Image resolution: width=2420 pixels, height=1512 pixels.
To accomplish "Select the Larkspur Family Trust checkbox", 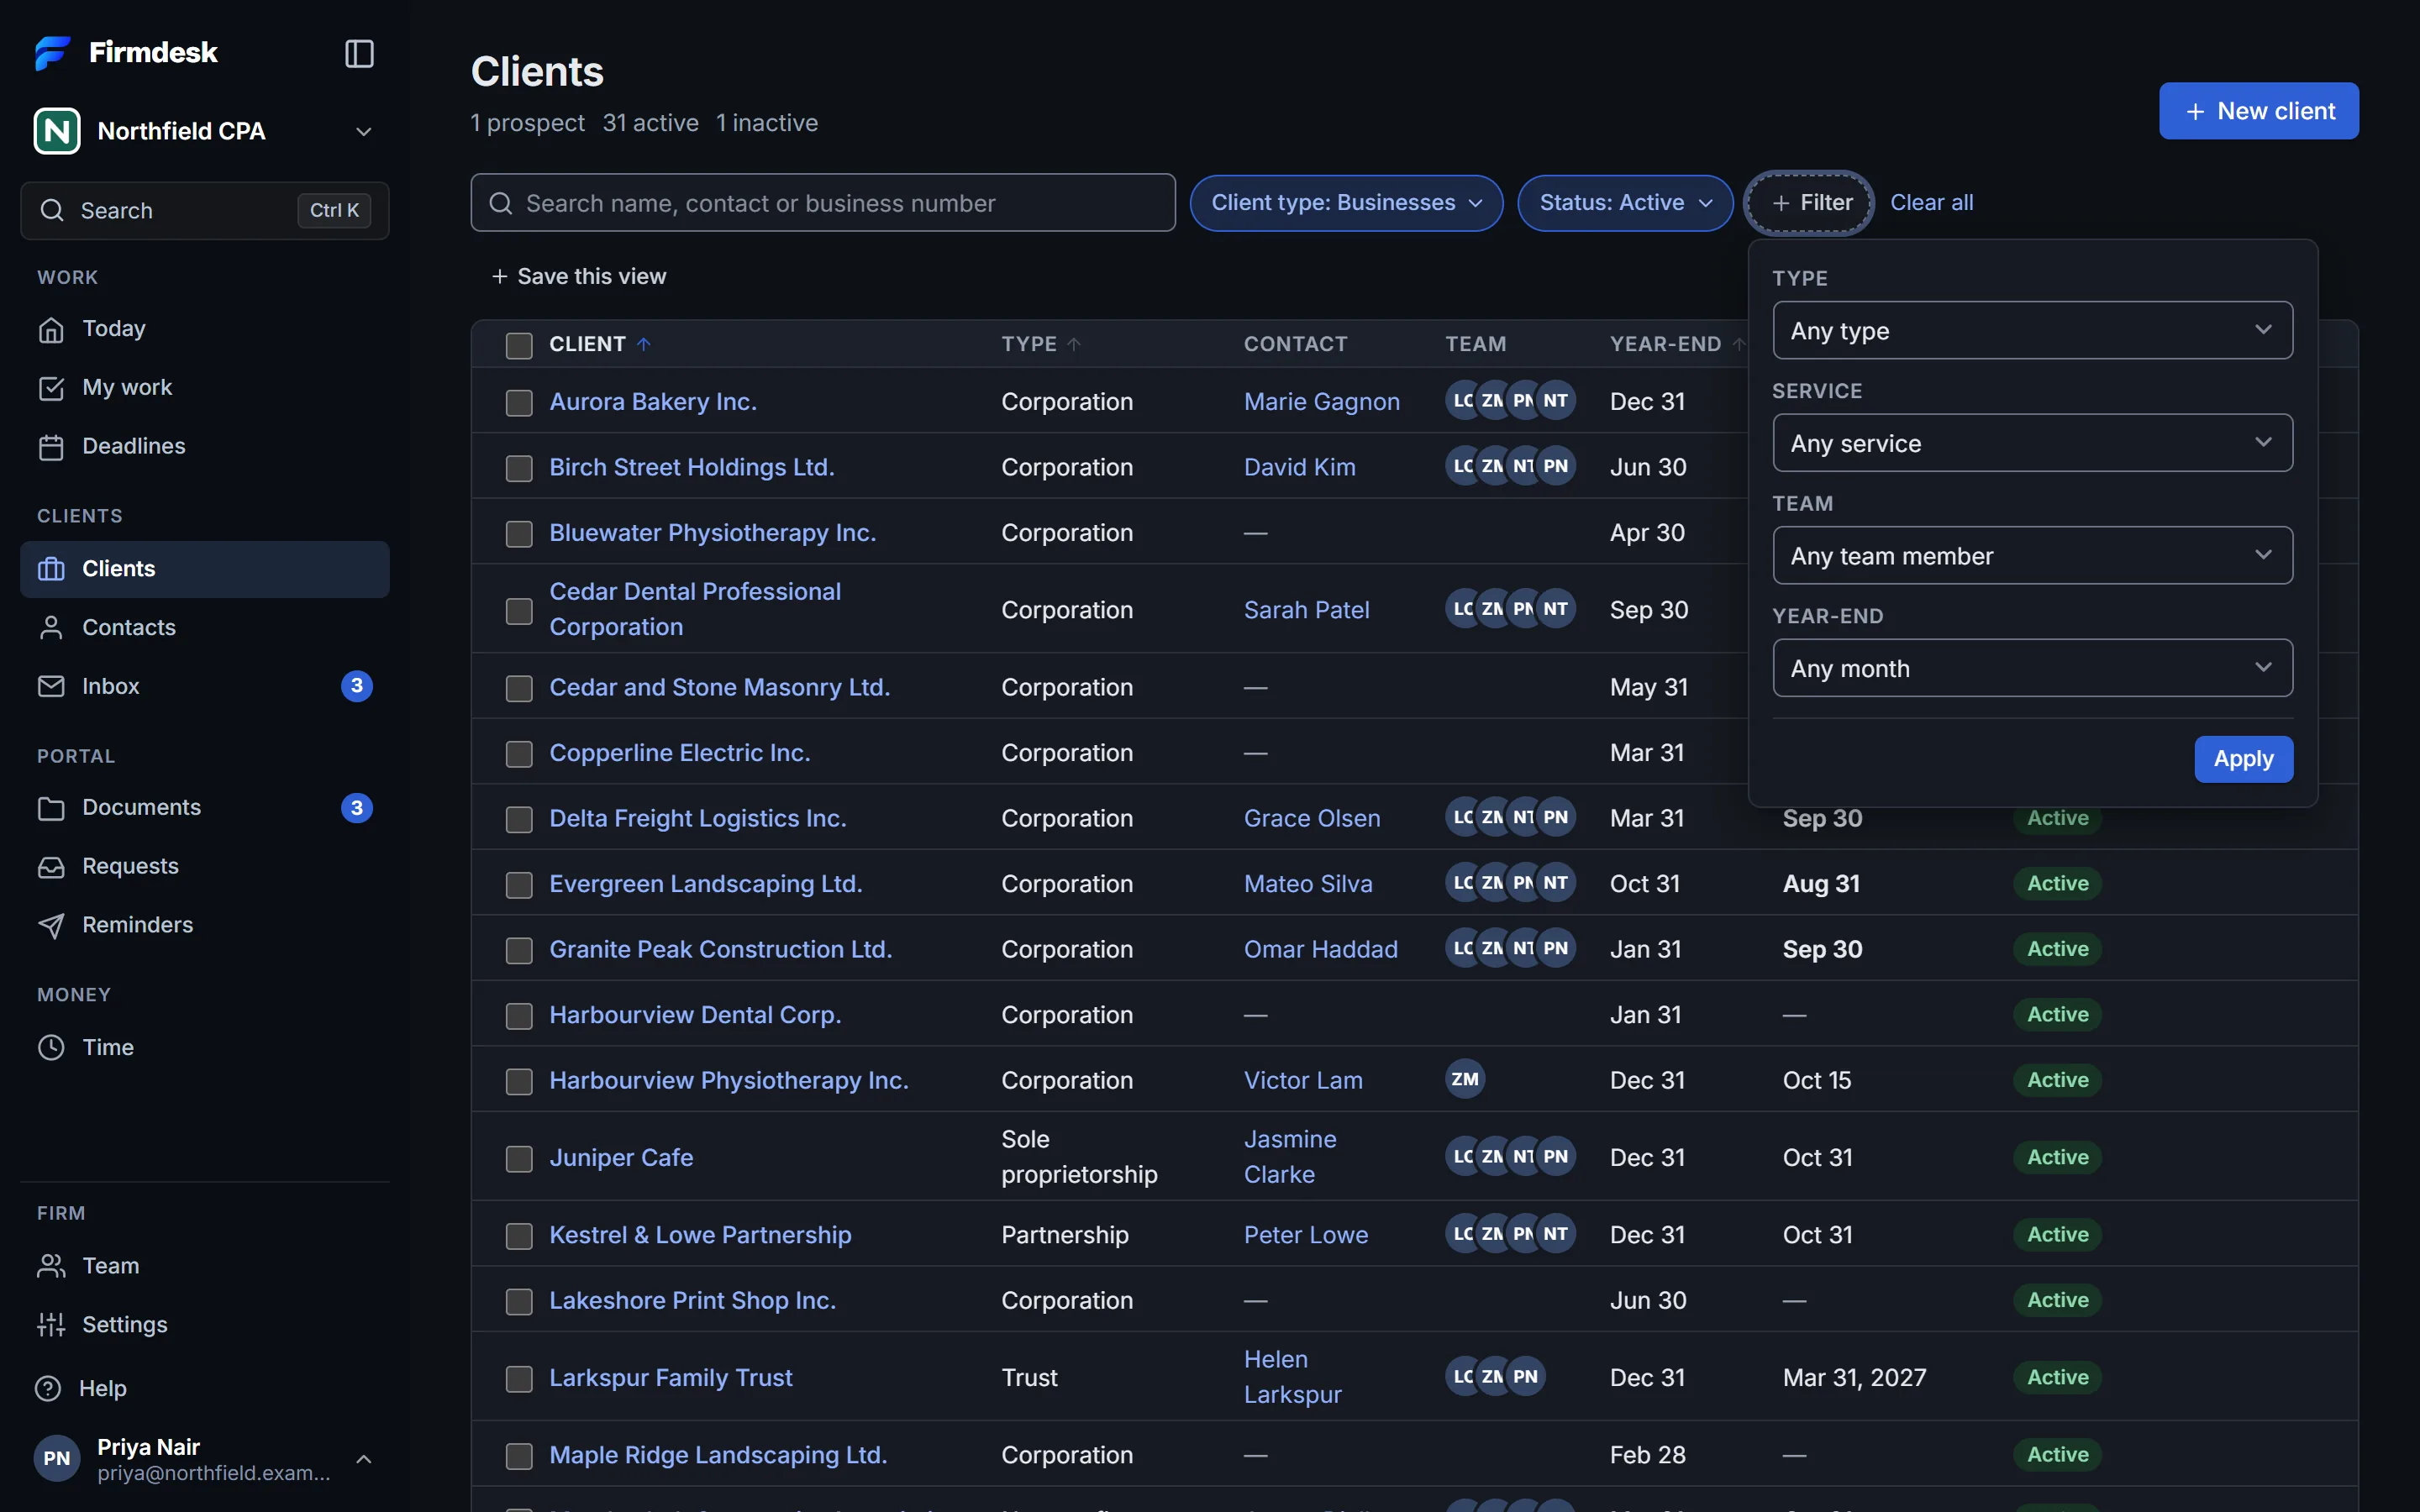I will pyautogui.click(x=519, y=1378).
